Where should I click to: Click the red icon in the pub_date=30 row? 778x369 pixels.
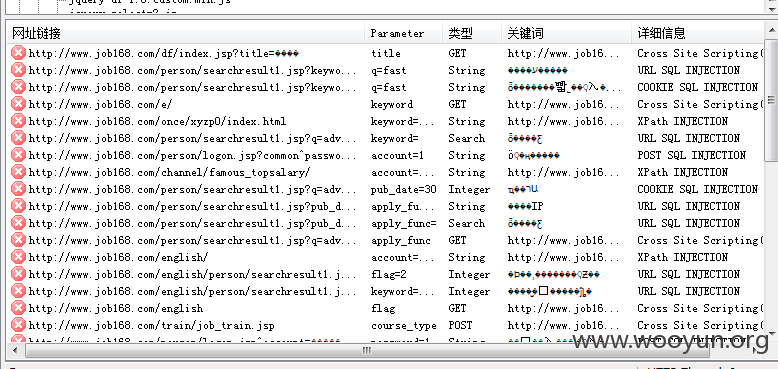click(18, 189)
